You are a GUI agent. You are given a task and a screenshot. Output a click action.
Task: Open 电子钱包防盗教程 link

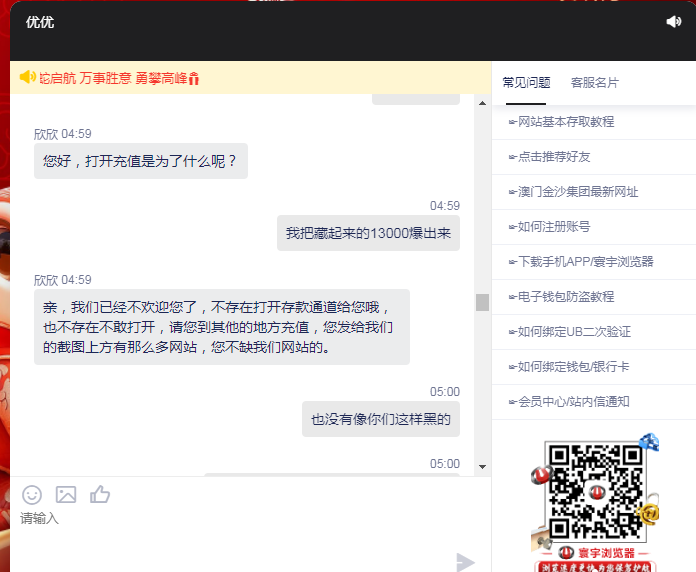click(566, 297)
